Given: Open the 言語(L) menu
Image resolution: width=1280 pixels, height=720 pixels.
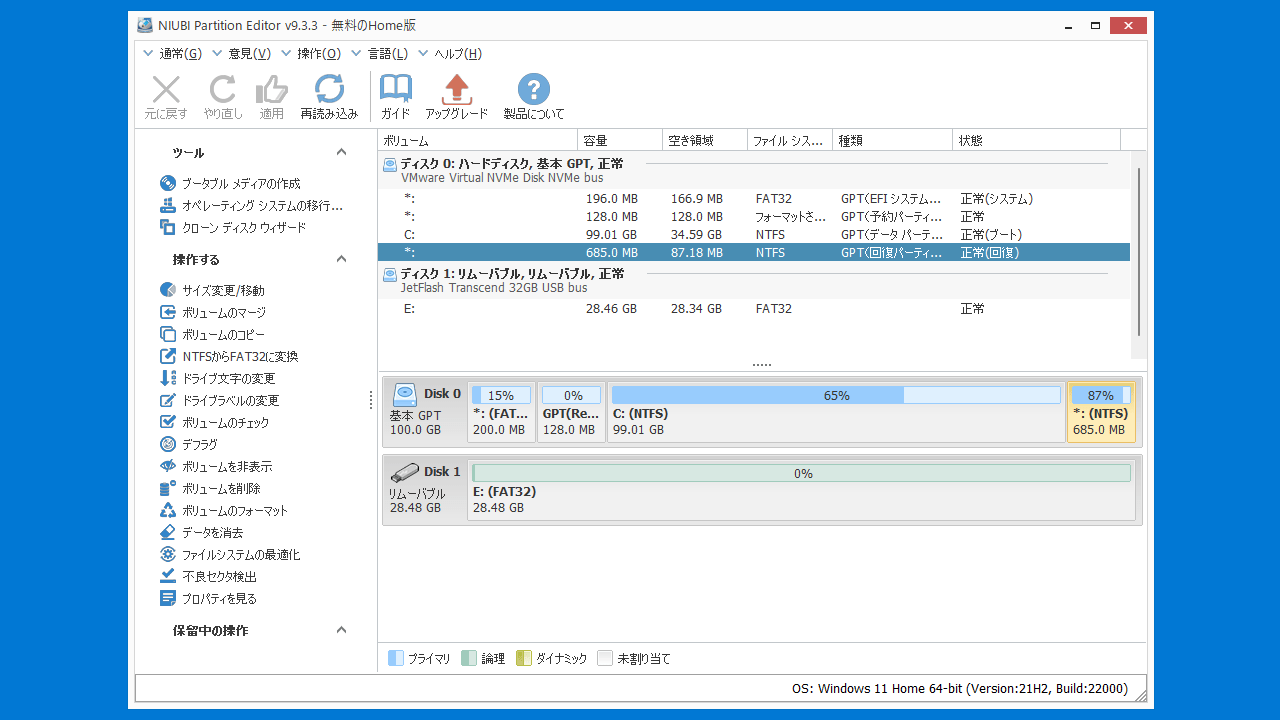Looking at the screenshot, I should pyautogui.click(x=379, y=54).
